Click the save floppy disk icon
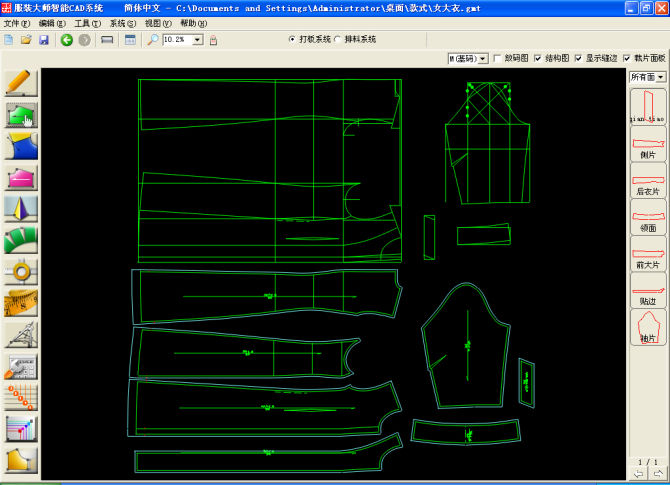 coord(43,40)
